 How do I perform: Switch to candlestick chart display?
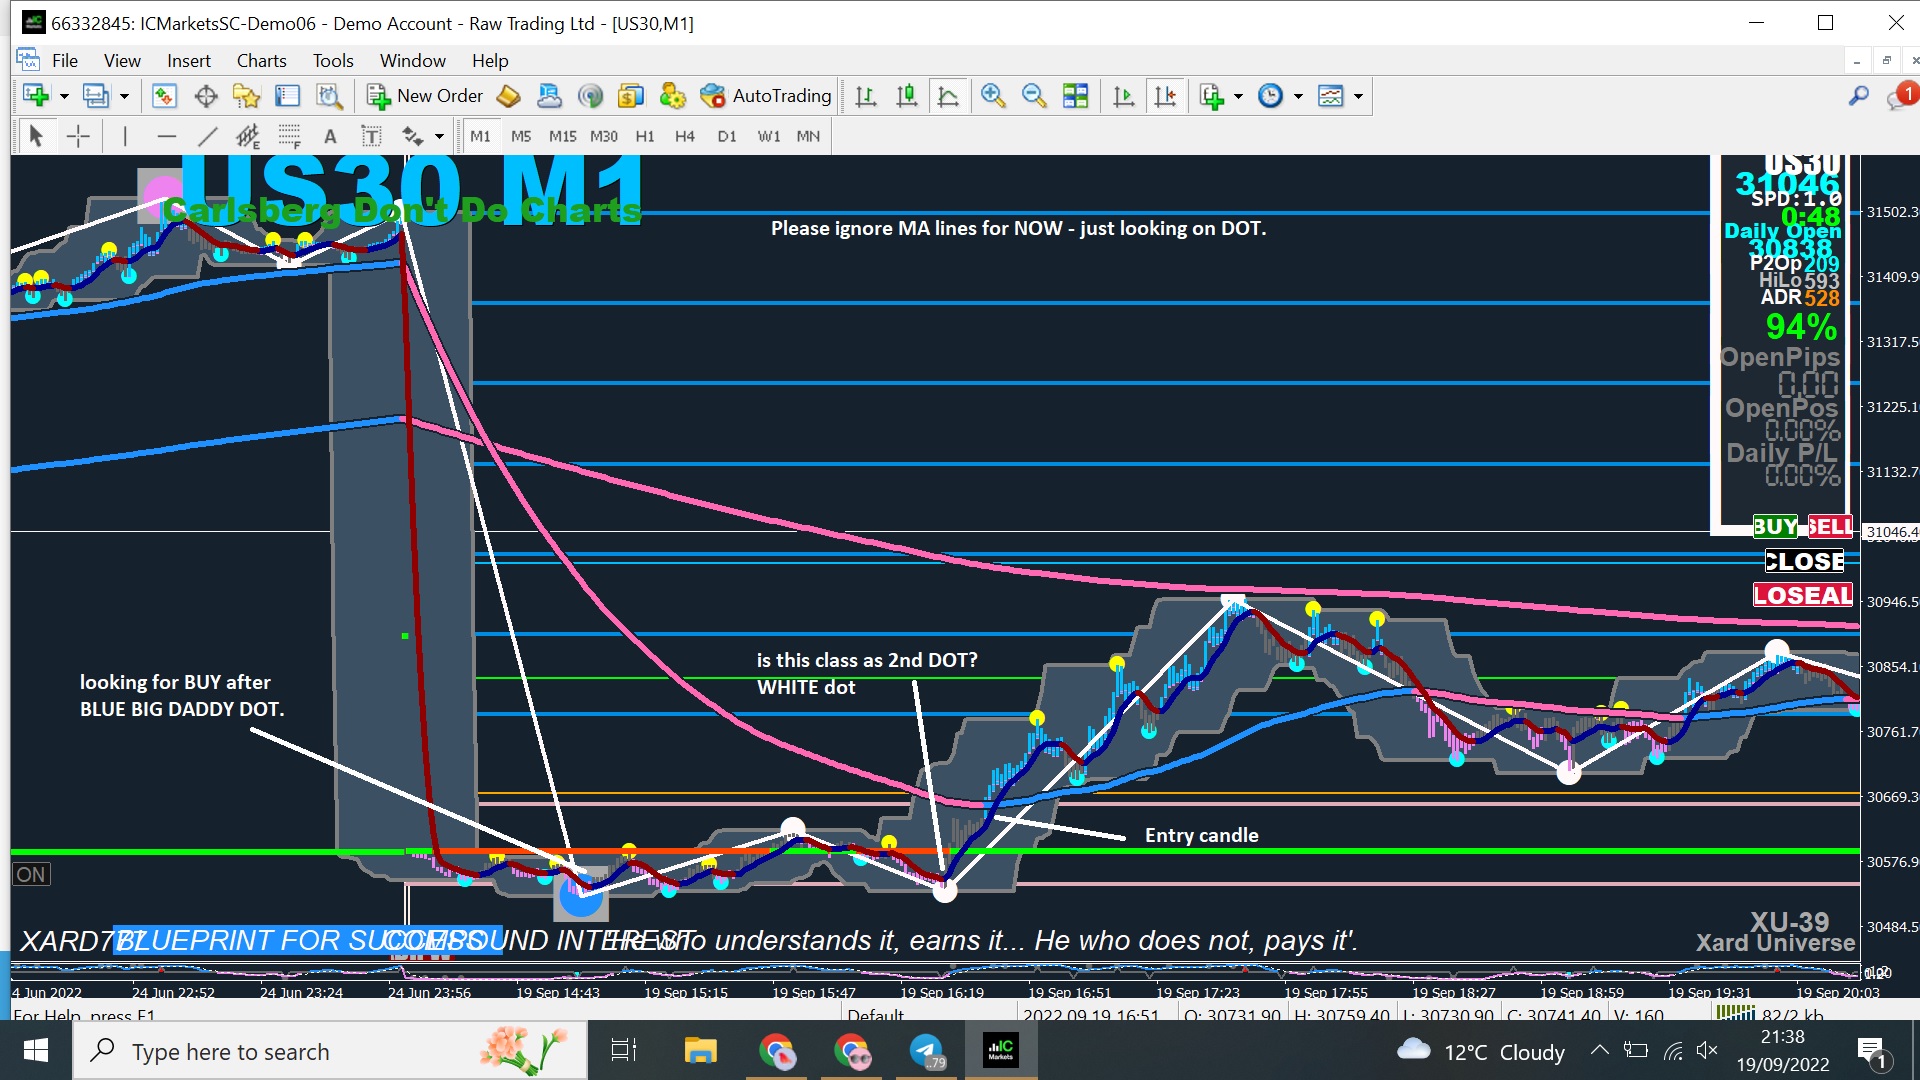click(906, 96)
